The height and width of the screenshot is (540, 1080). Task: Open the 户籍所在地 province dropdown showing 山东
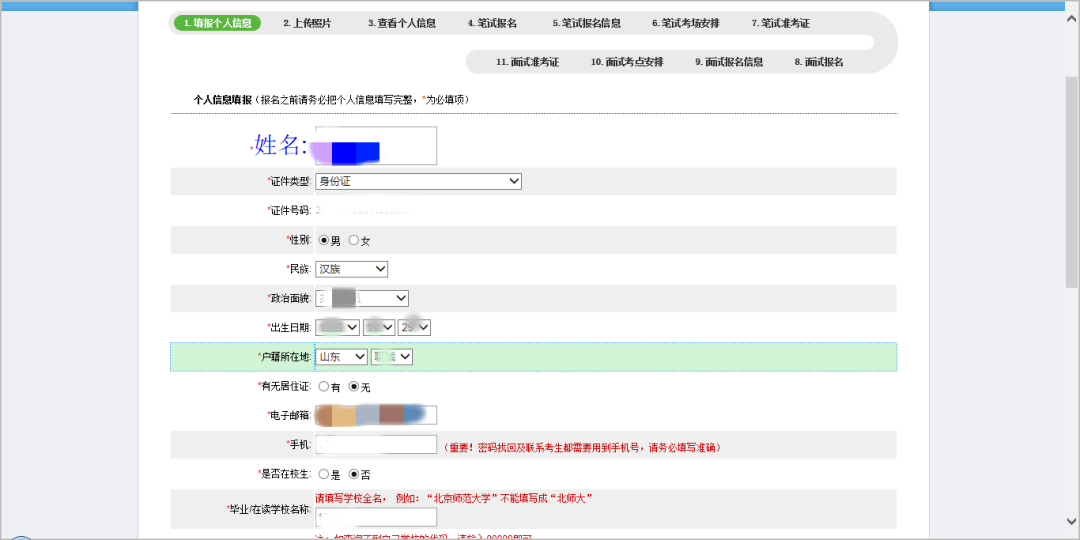point(341,356)
